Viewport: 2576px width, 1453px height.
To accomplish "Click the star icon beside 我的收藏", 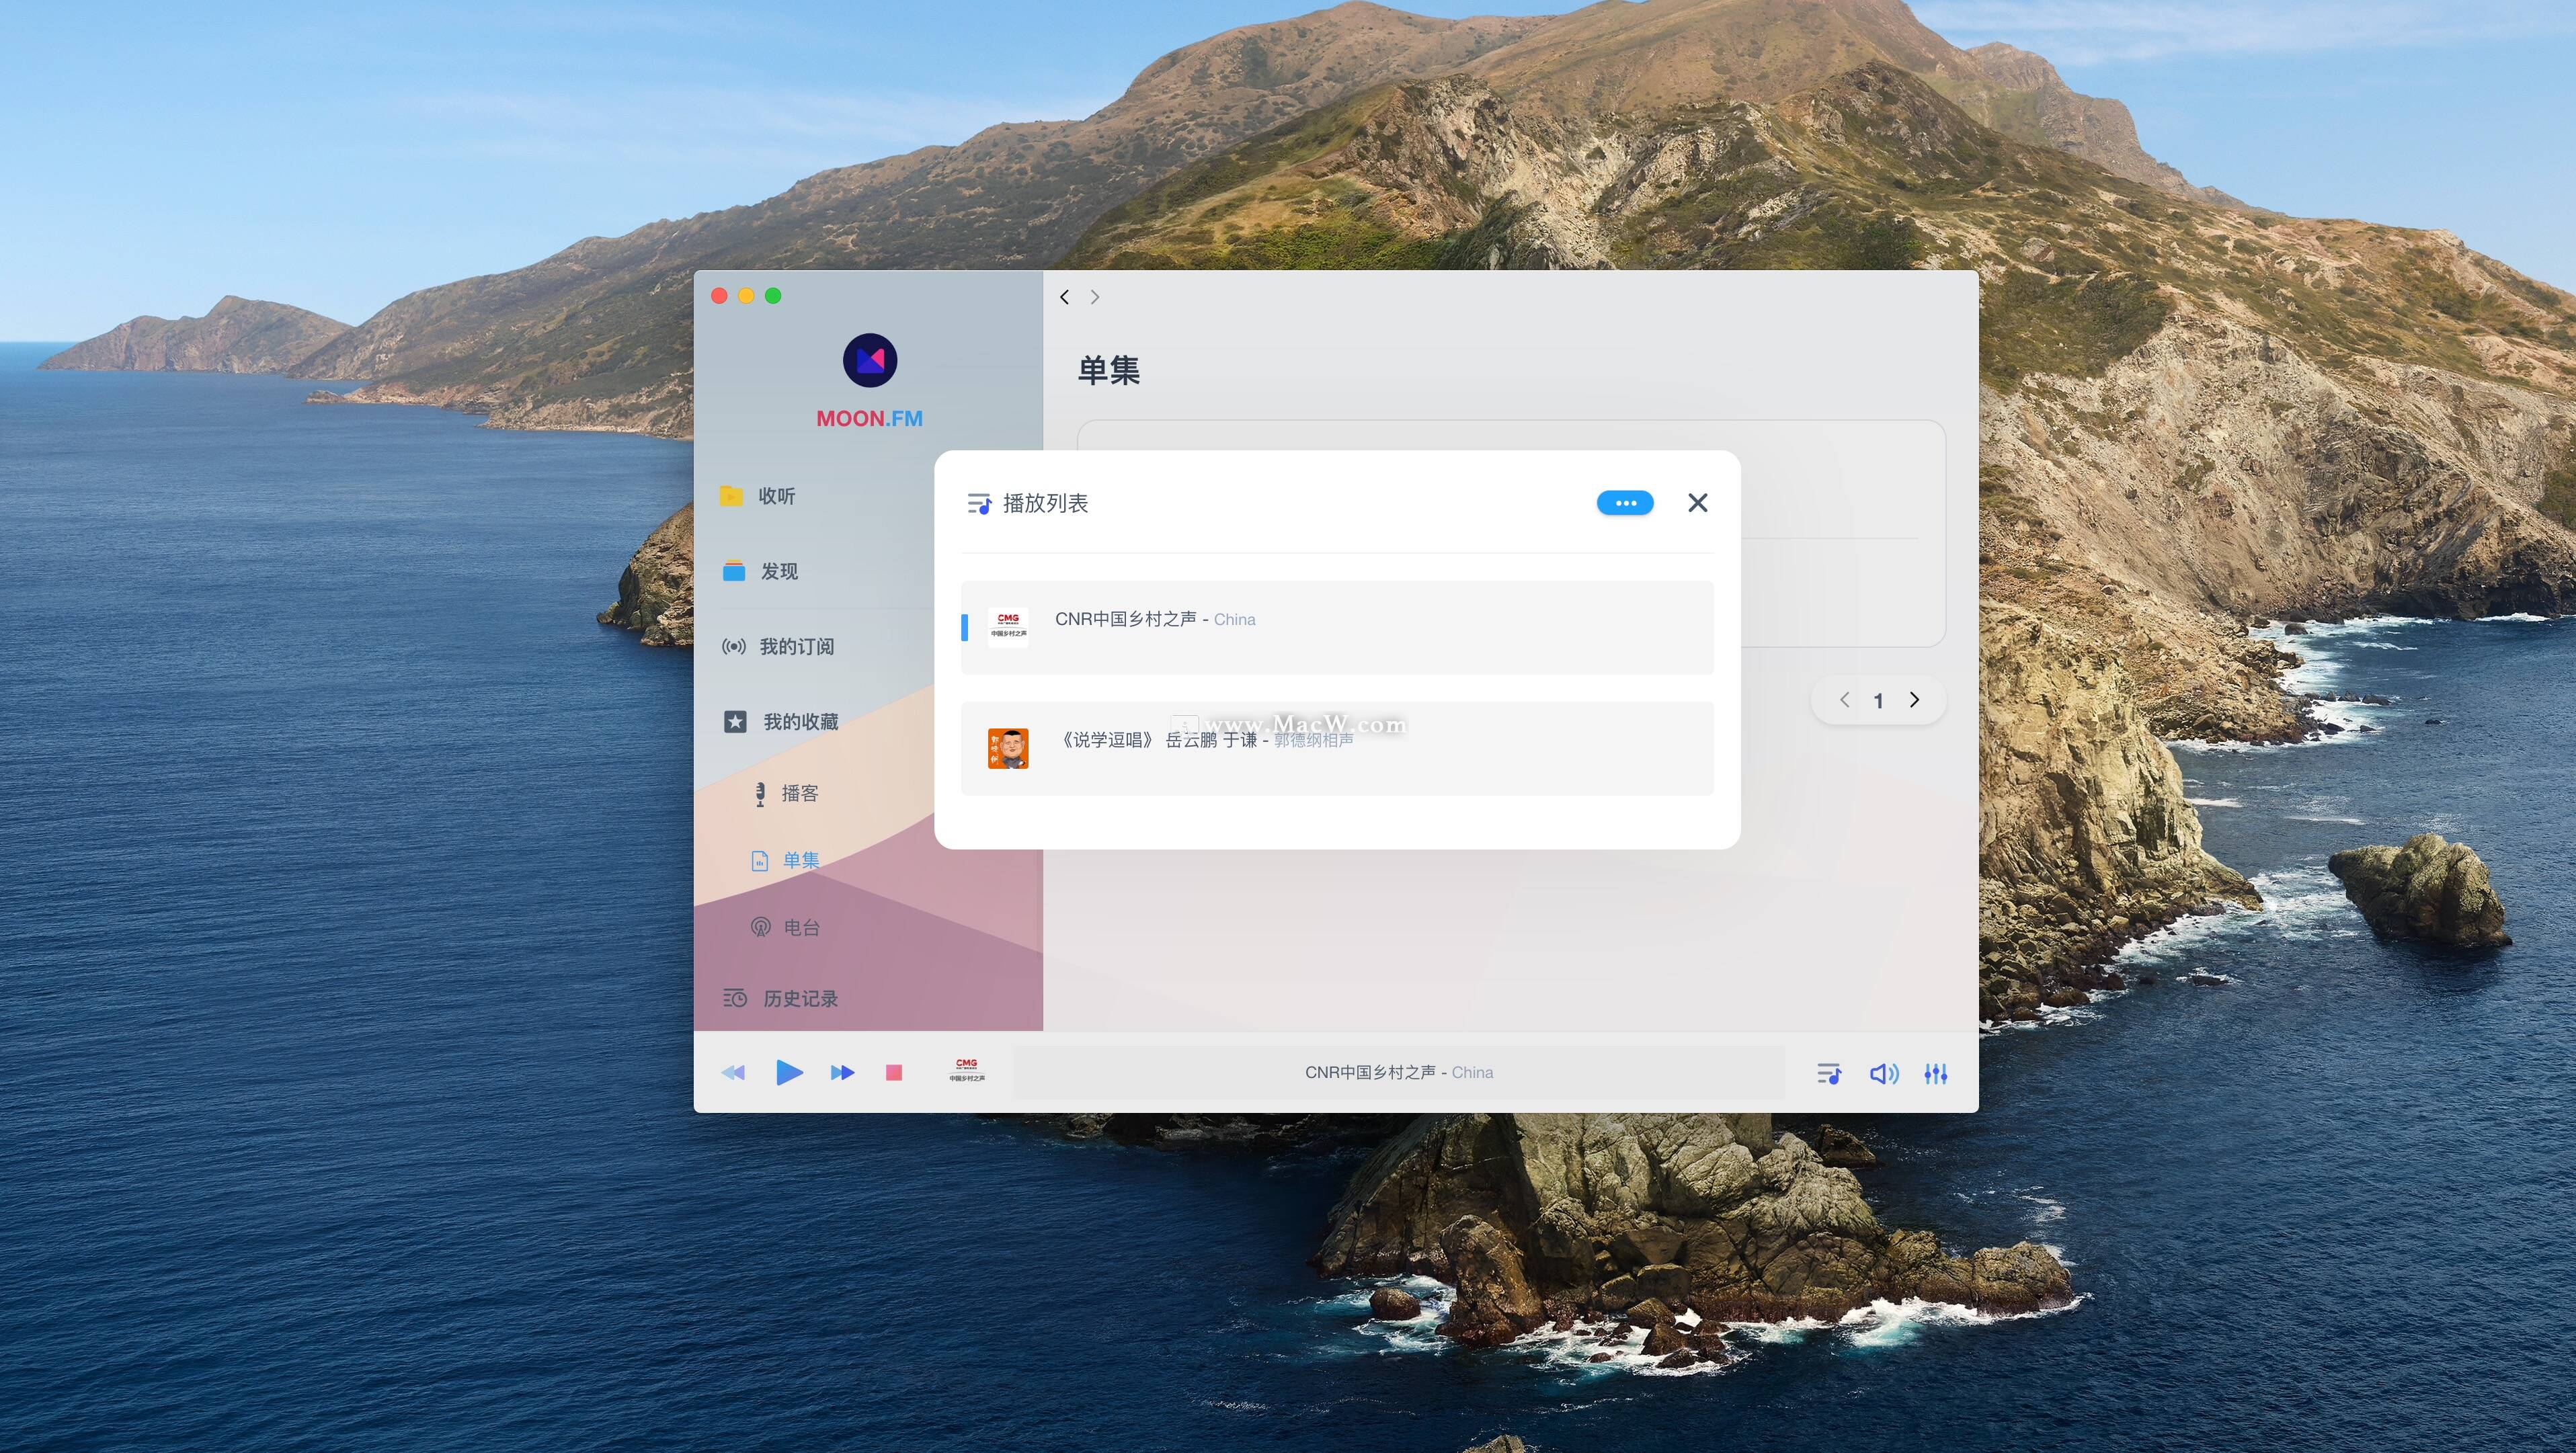I will coord(735,721).
